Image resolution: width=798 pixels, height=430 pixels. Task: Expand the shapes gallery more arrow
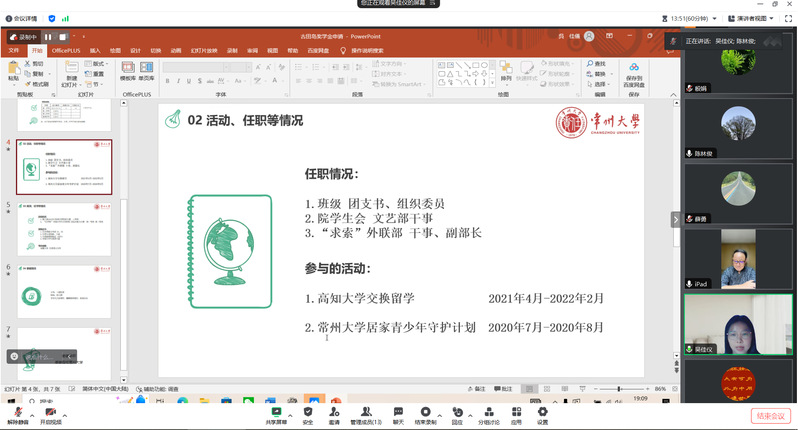[x=493, y=82]
